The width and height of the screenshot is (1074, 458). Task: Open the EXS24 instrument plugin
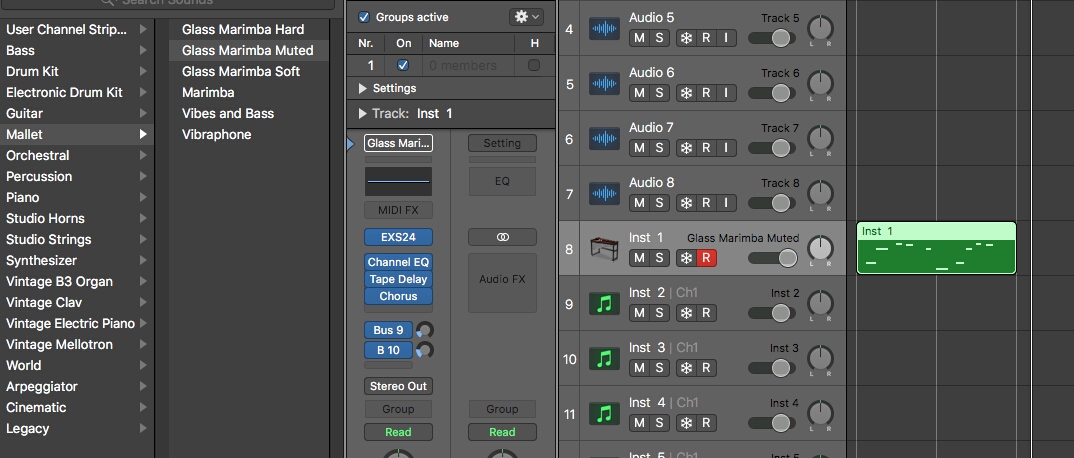[x=398, y=237]
